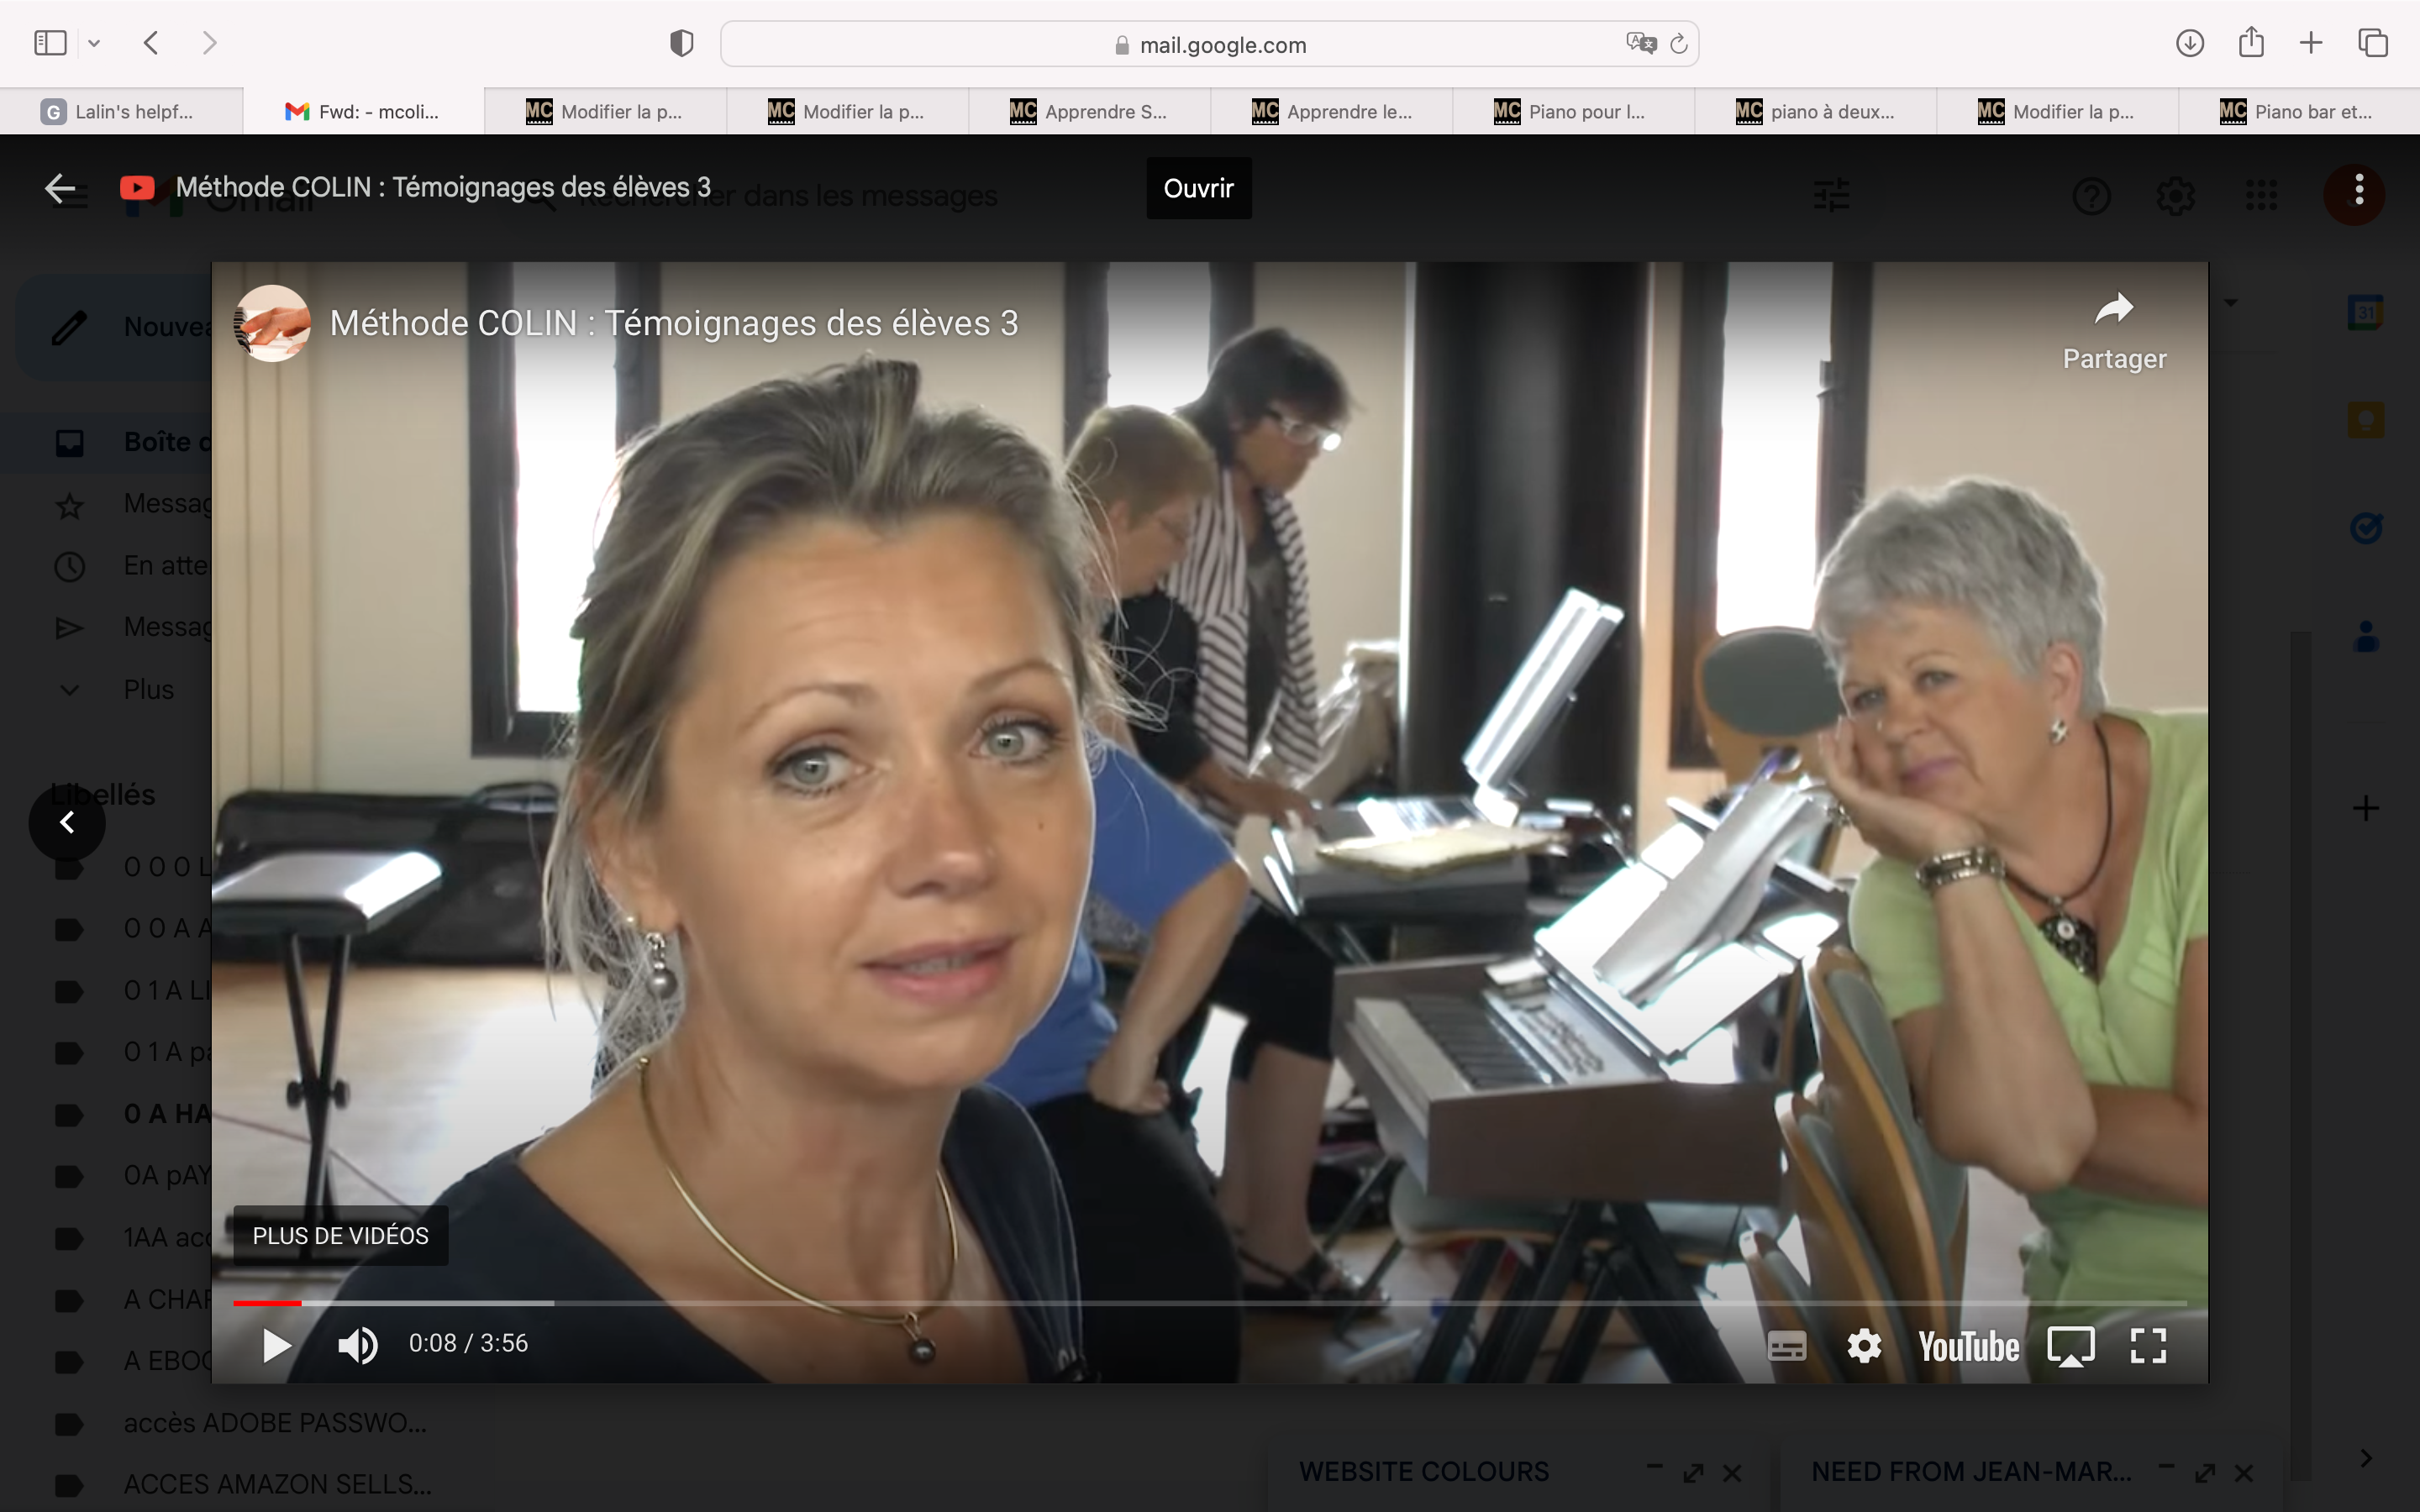Viewport: 2420px width, 1512px height.
Task: Open the channel avatar thumbnail
Action: coord(272,323)
